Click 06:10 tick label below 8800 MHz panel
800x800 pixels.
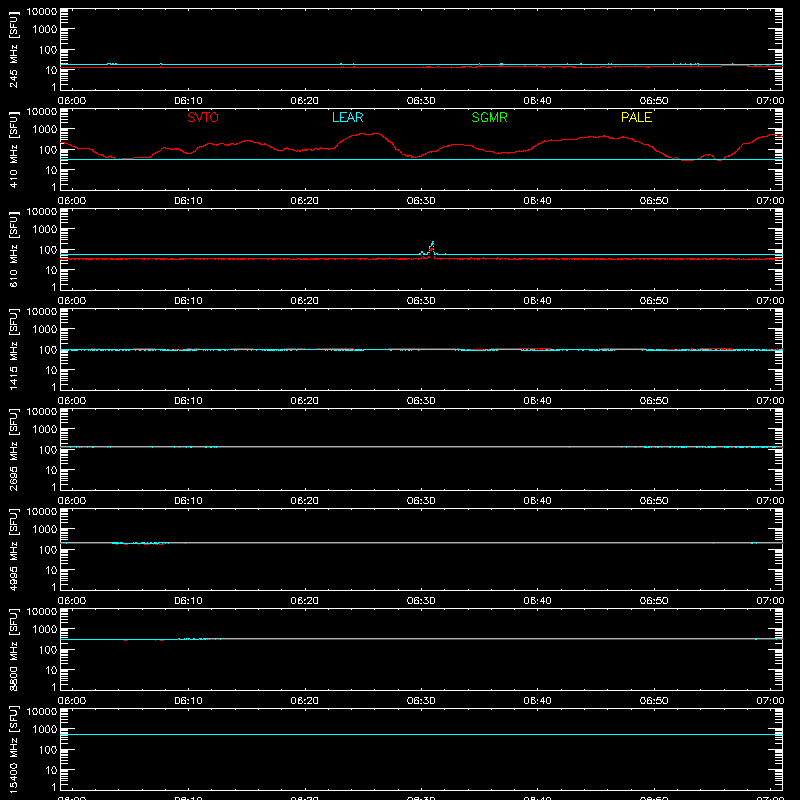[188, 701]
